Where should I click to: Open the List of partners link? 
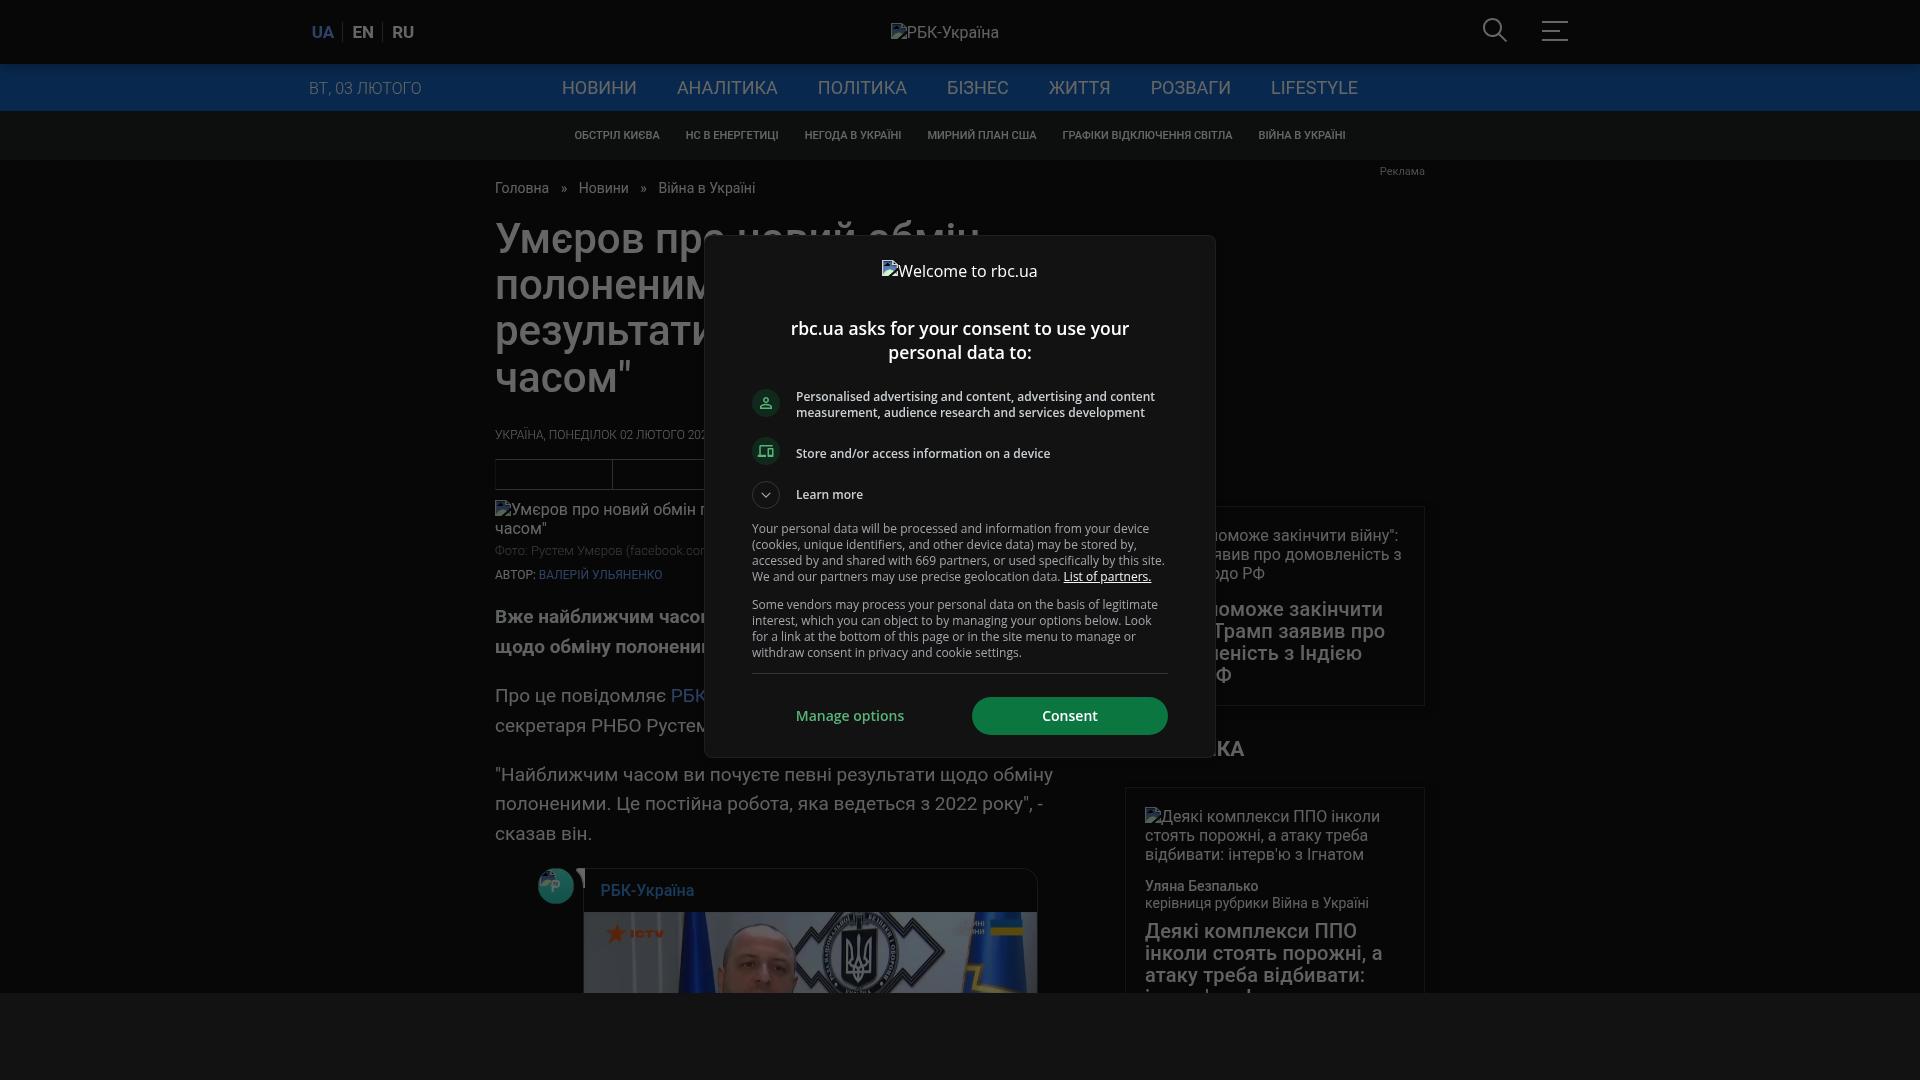1107,577
